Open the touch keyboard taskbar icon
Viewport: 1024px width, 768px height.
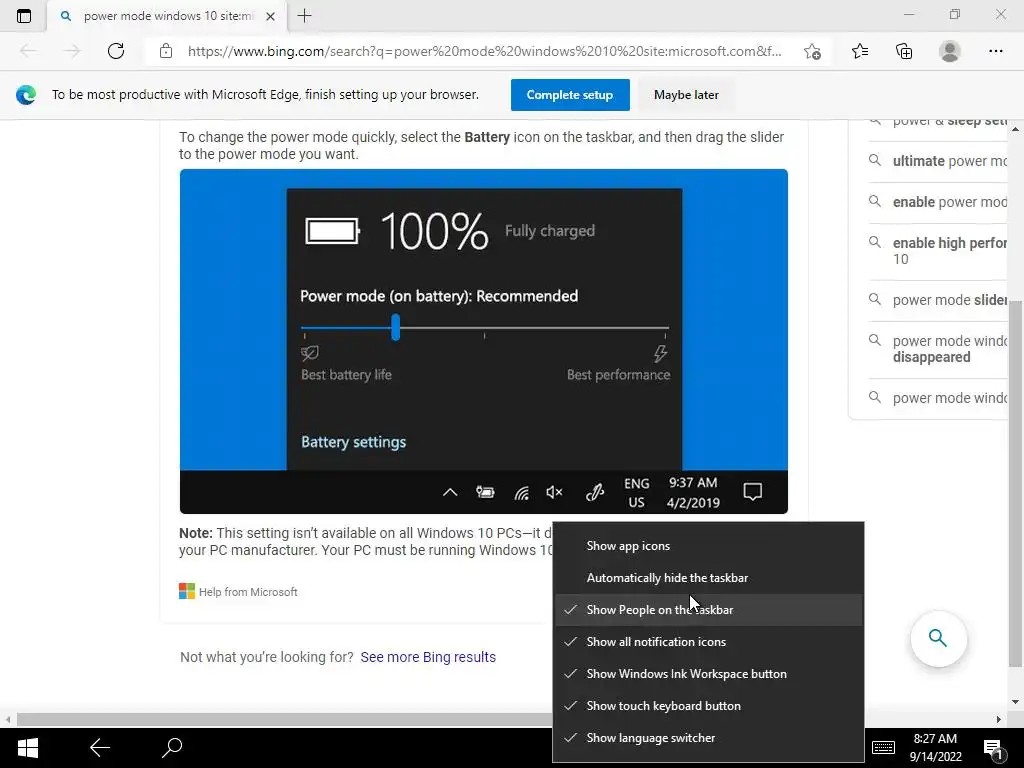click(x=884, y=748)
